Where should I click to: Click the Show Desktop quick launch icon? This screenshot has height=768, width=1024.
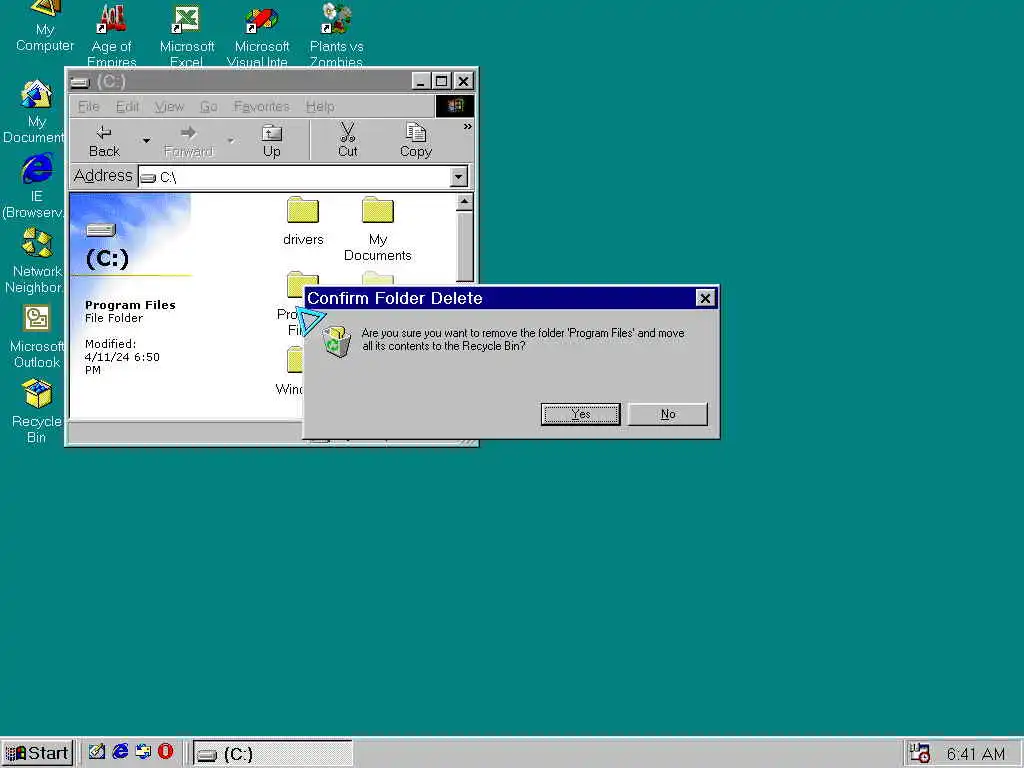[x=97, y=752]
